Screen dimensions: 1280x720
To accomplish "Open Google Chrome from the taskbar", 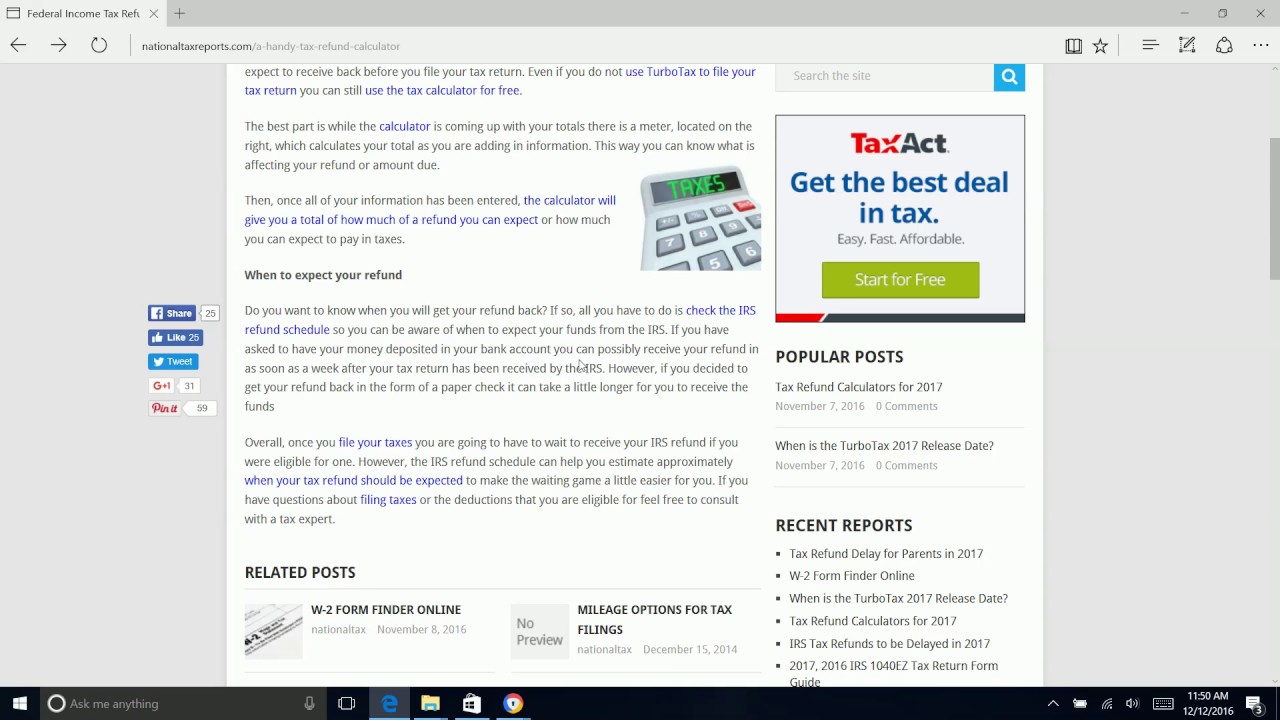I will pos(513,703).
